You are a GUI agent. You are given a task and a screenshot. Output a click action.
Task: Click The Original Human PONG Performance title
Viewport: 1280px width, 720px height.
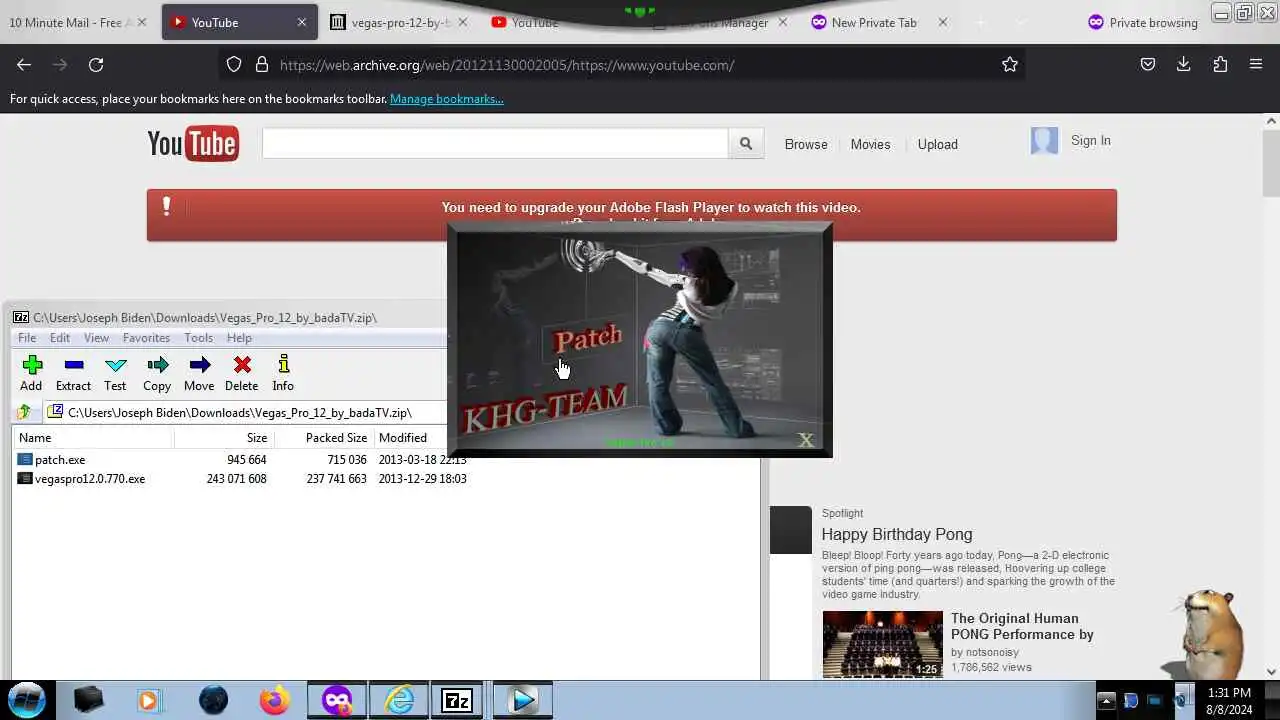pyautogui.click(x=1022, y=626)
